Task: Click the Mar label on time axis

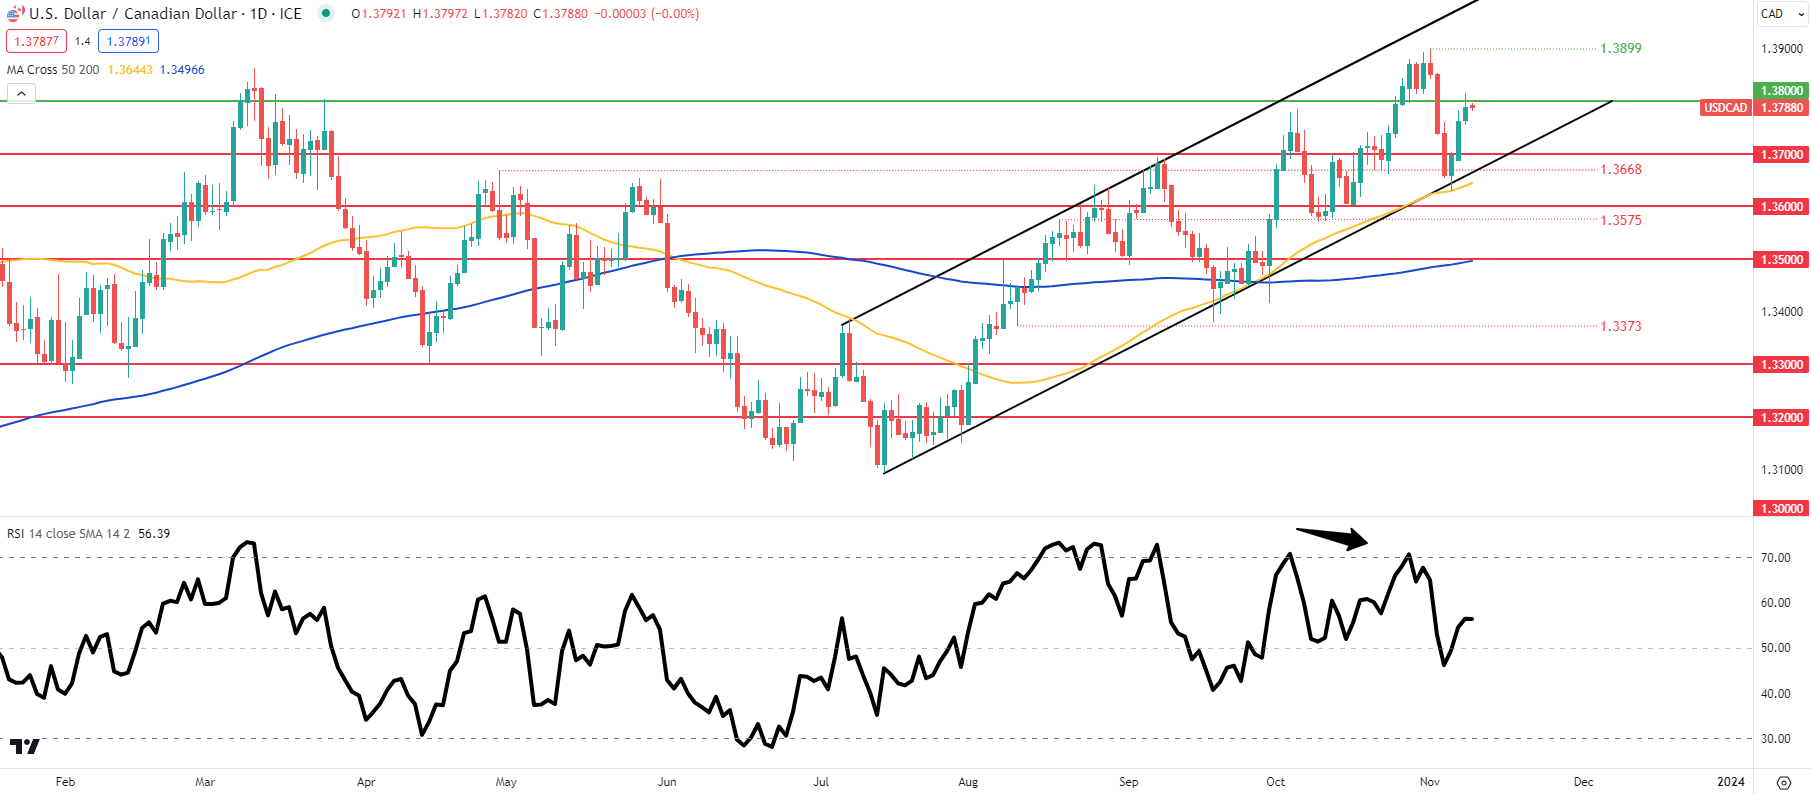Action: (205, 782)
